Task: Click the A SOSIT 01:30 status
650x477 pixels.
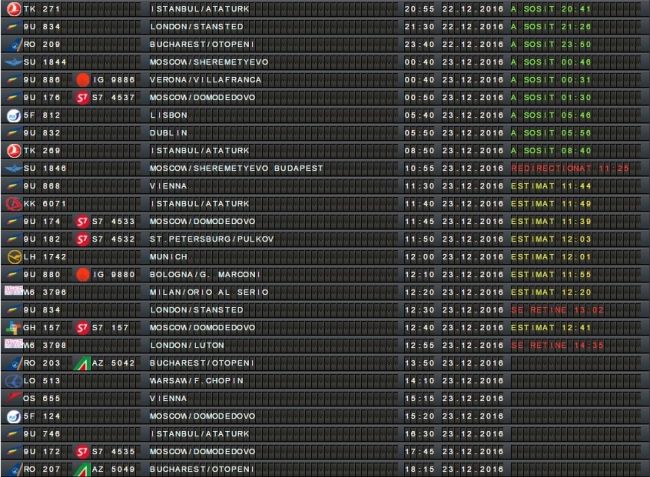Action: pyautogui.click(x=551, y=98)
